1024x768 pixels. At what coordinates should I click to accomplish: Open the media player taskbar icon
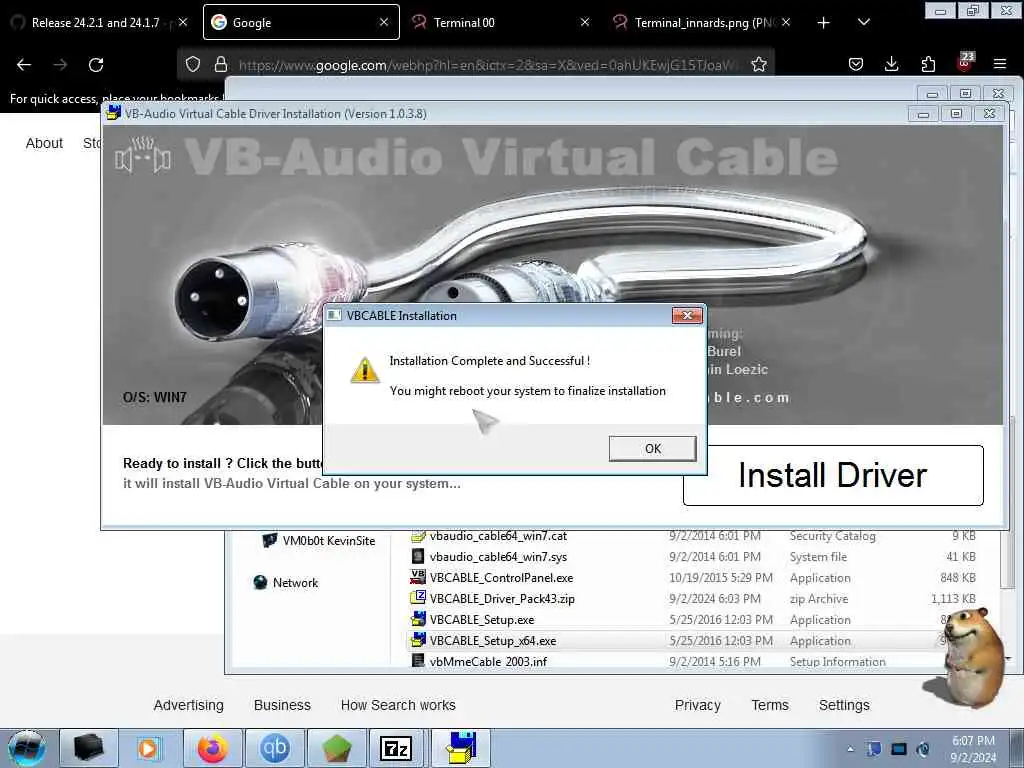149,748
